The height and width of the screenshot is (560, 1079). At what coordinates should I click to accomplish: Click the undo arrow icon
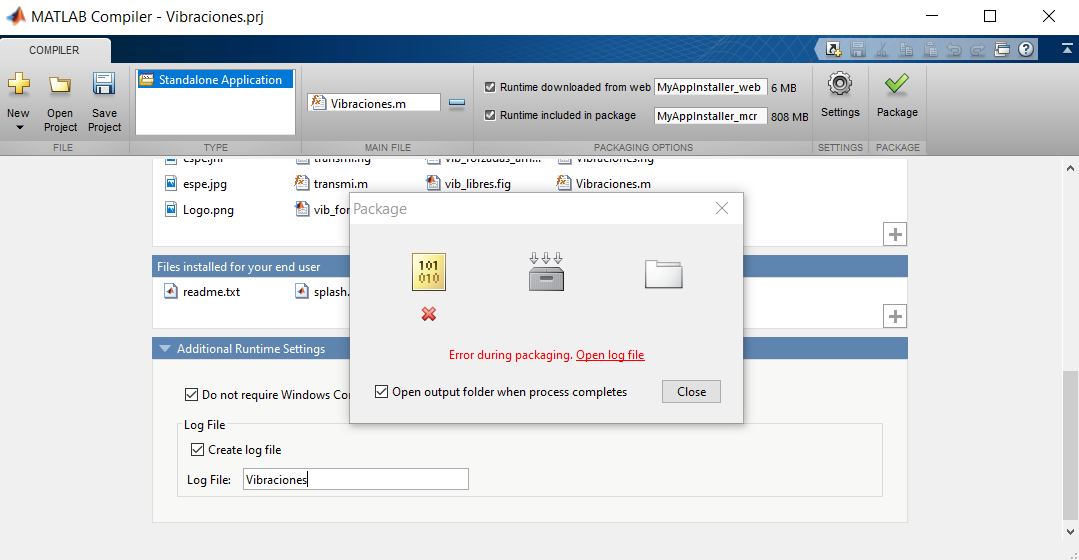coord(954,50)
